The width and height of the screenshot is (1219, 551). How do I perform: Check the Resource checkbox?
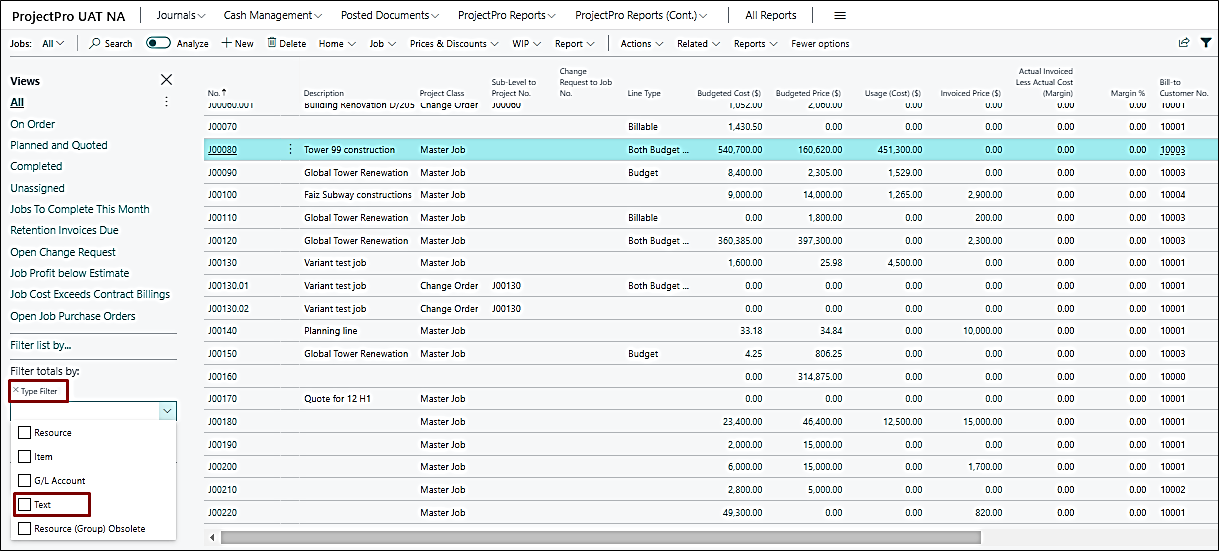point(25,433)
